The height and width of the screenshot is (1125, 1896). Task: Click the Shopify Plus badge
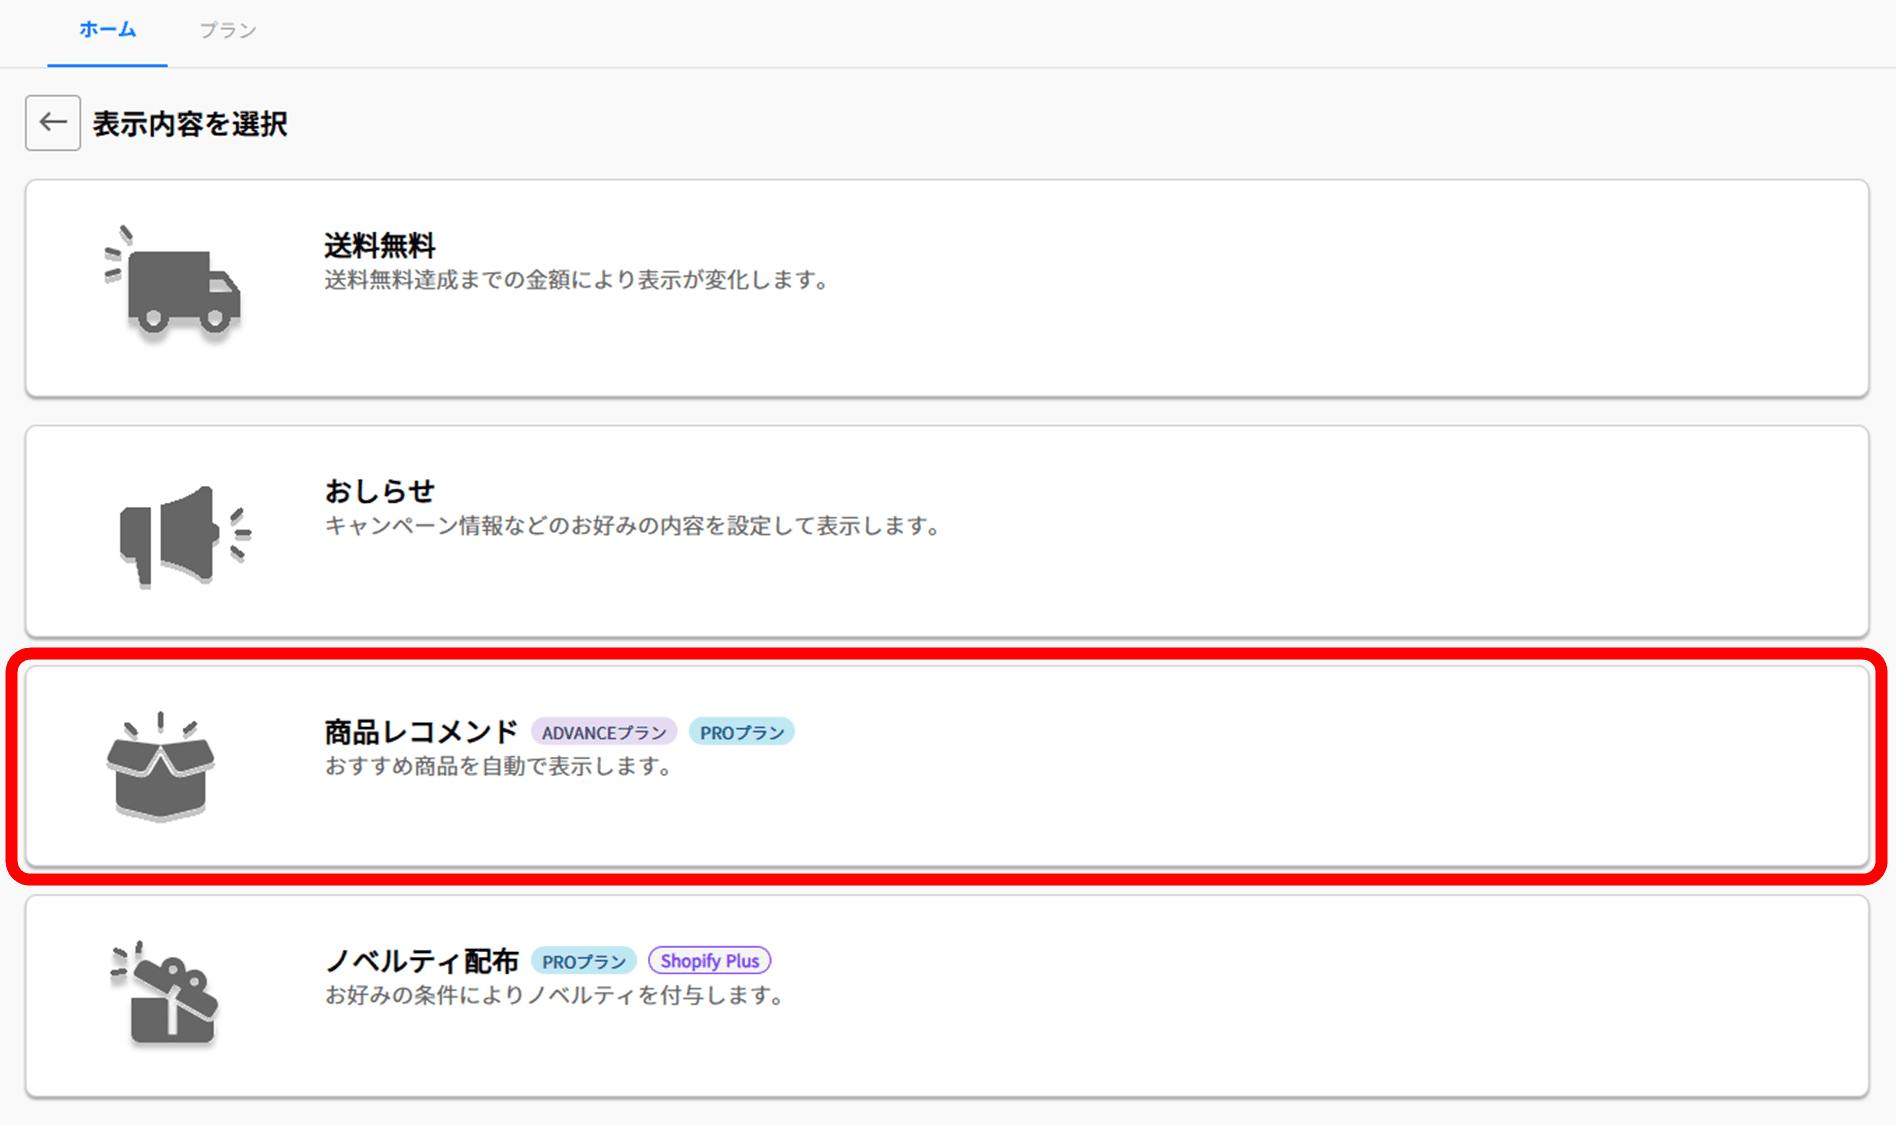[709, 961]
